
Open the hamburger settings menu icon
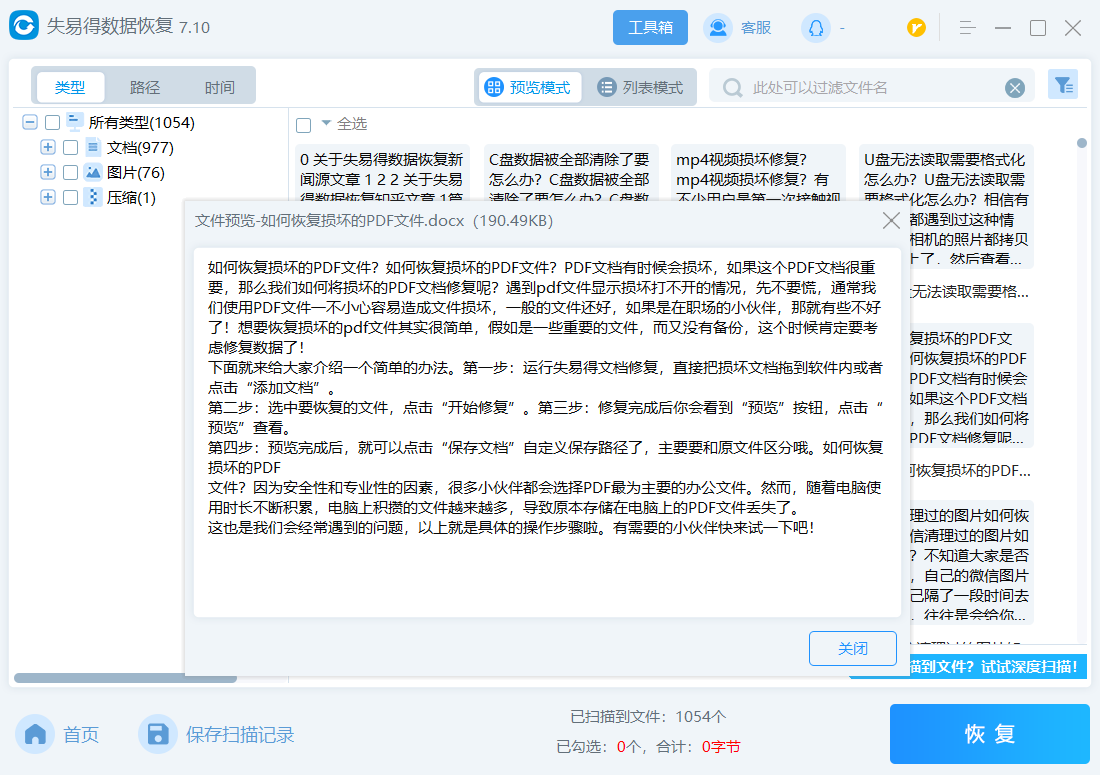point(967,28)
